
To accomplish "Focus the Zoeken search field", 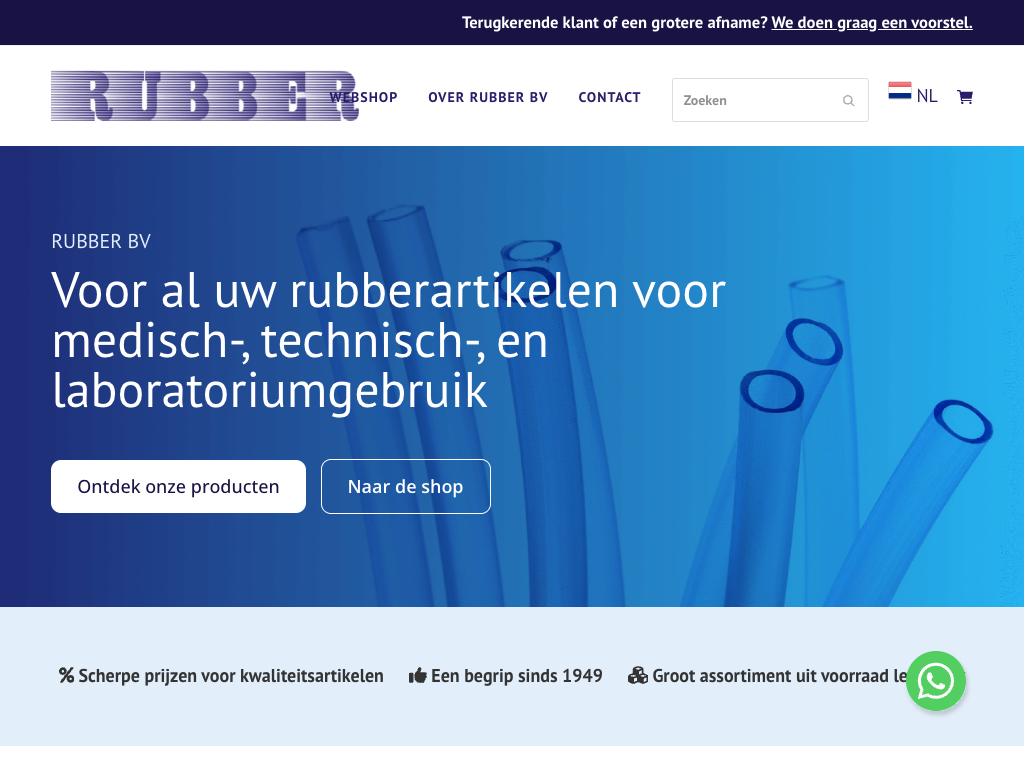I will [x=755, y=100].
